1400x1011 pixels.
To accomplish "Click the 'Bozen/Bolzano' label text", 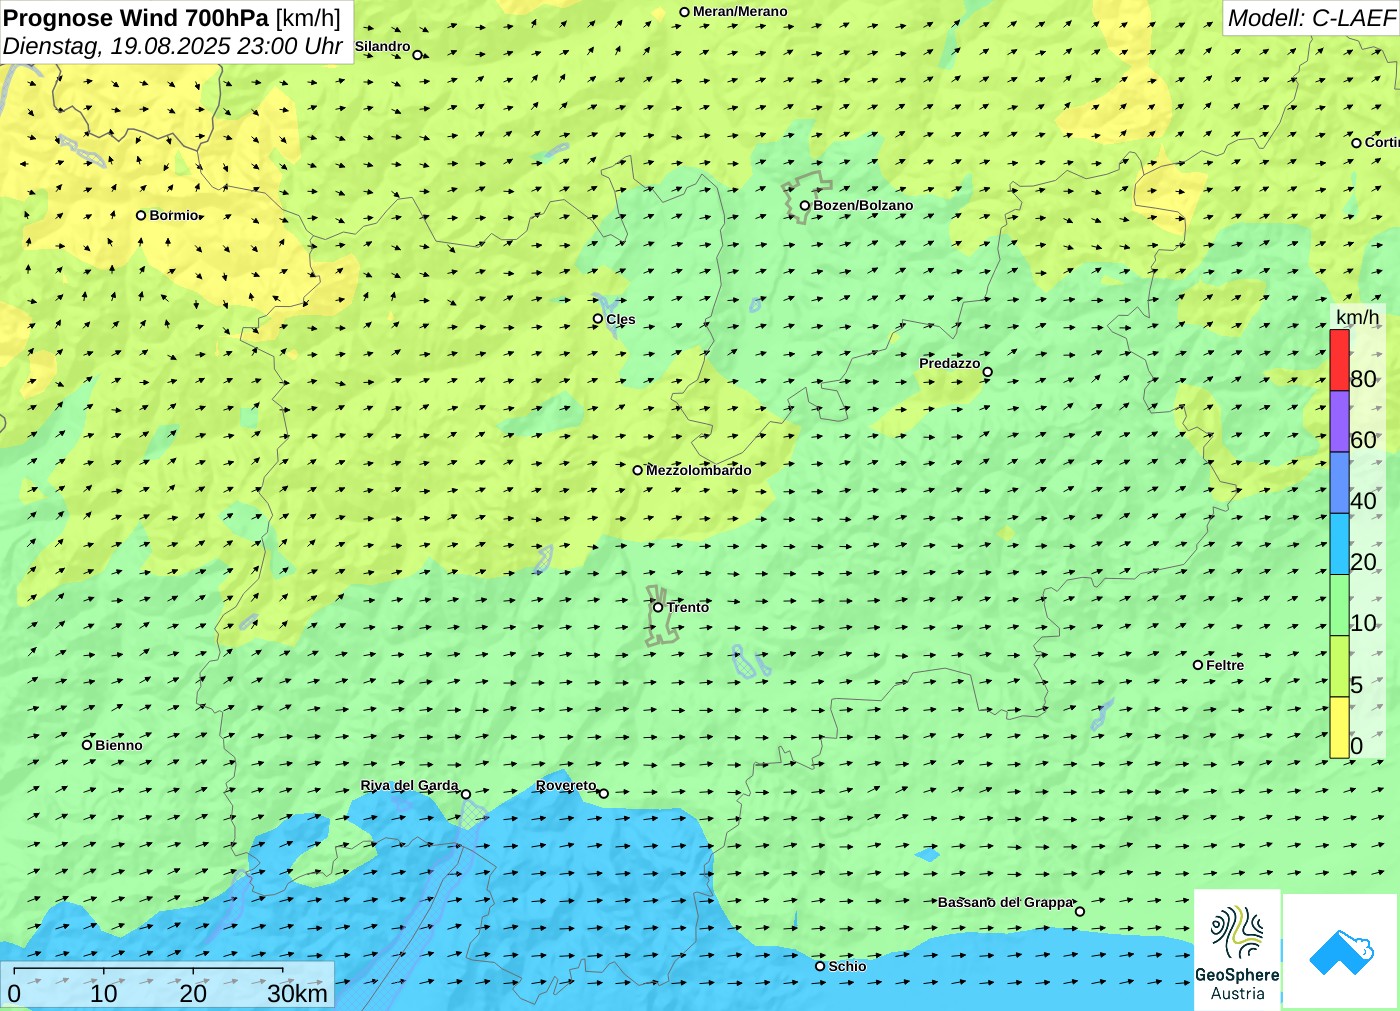I will [863, 205].
